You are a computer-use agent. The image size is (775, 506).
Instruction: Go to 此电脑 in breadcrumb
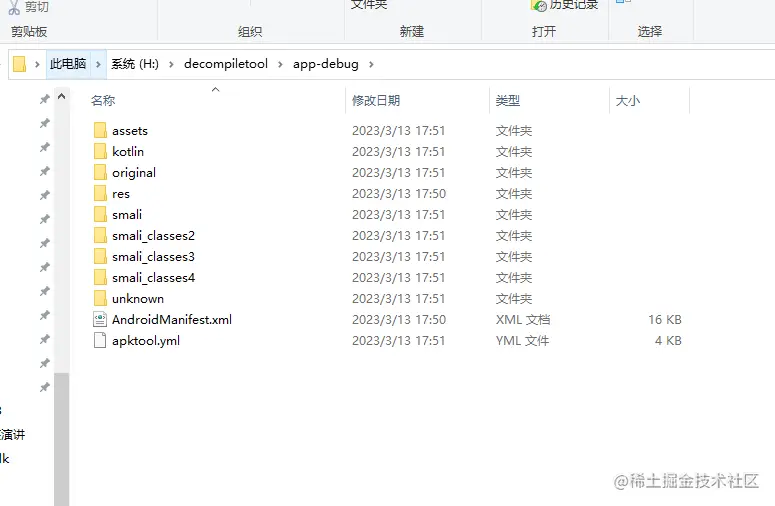(68, 64)
